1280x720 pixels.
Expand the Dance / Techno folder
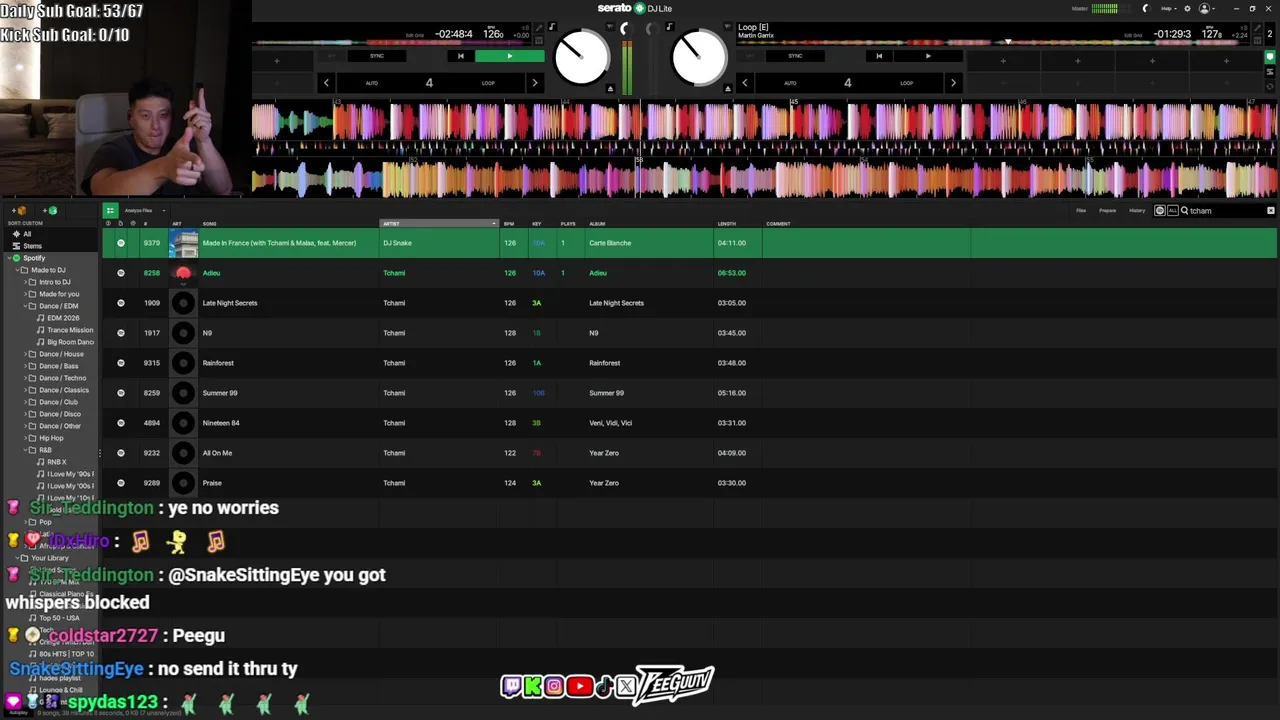click(x=27, y=378)
